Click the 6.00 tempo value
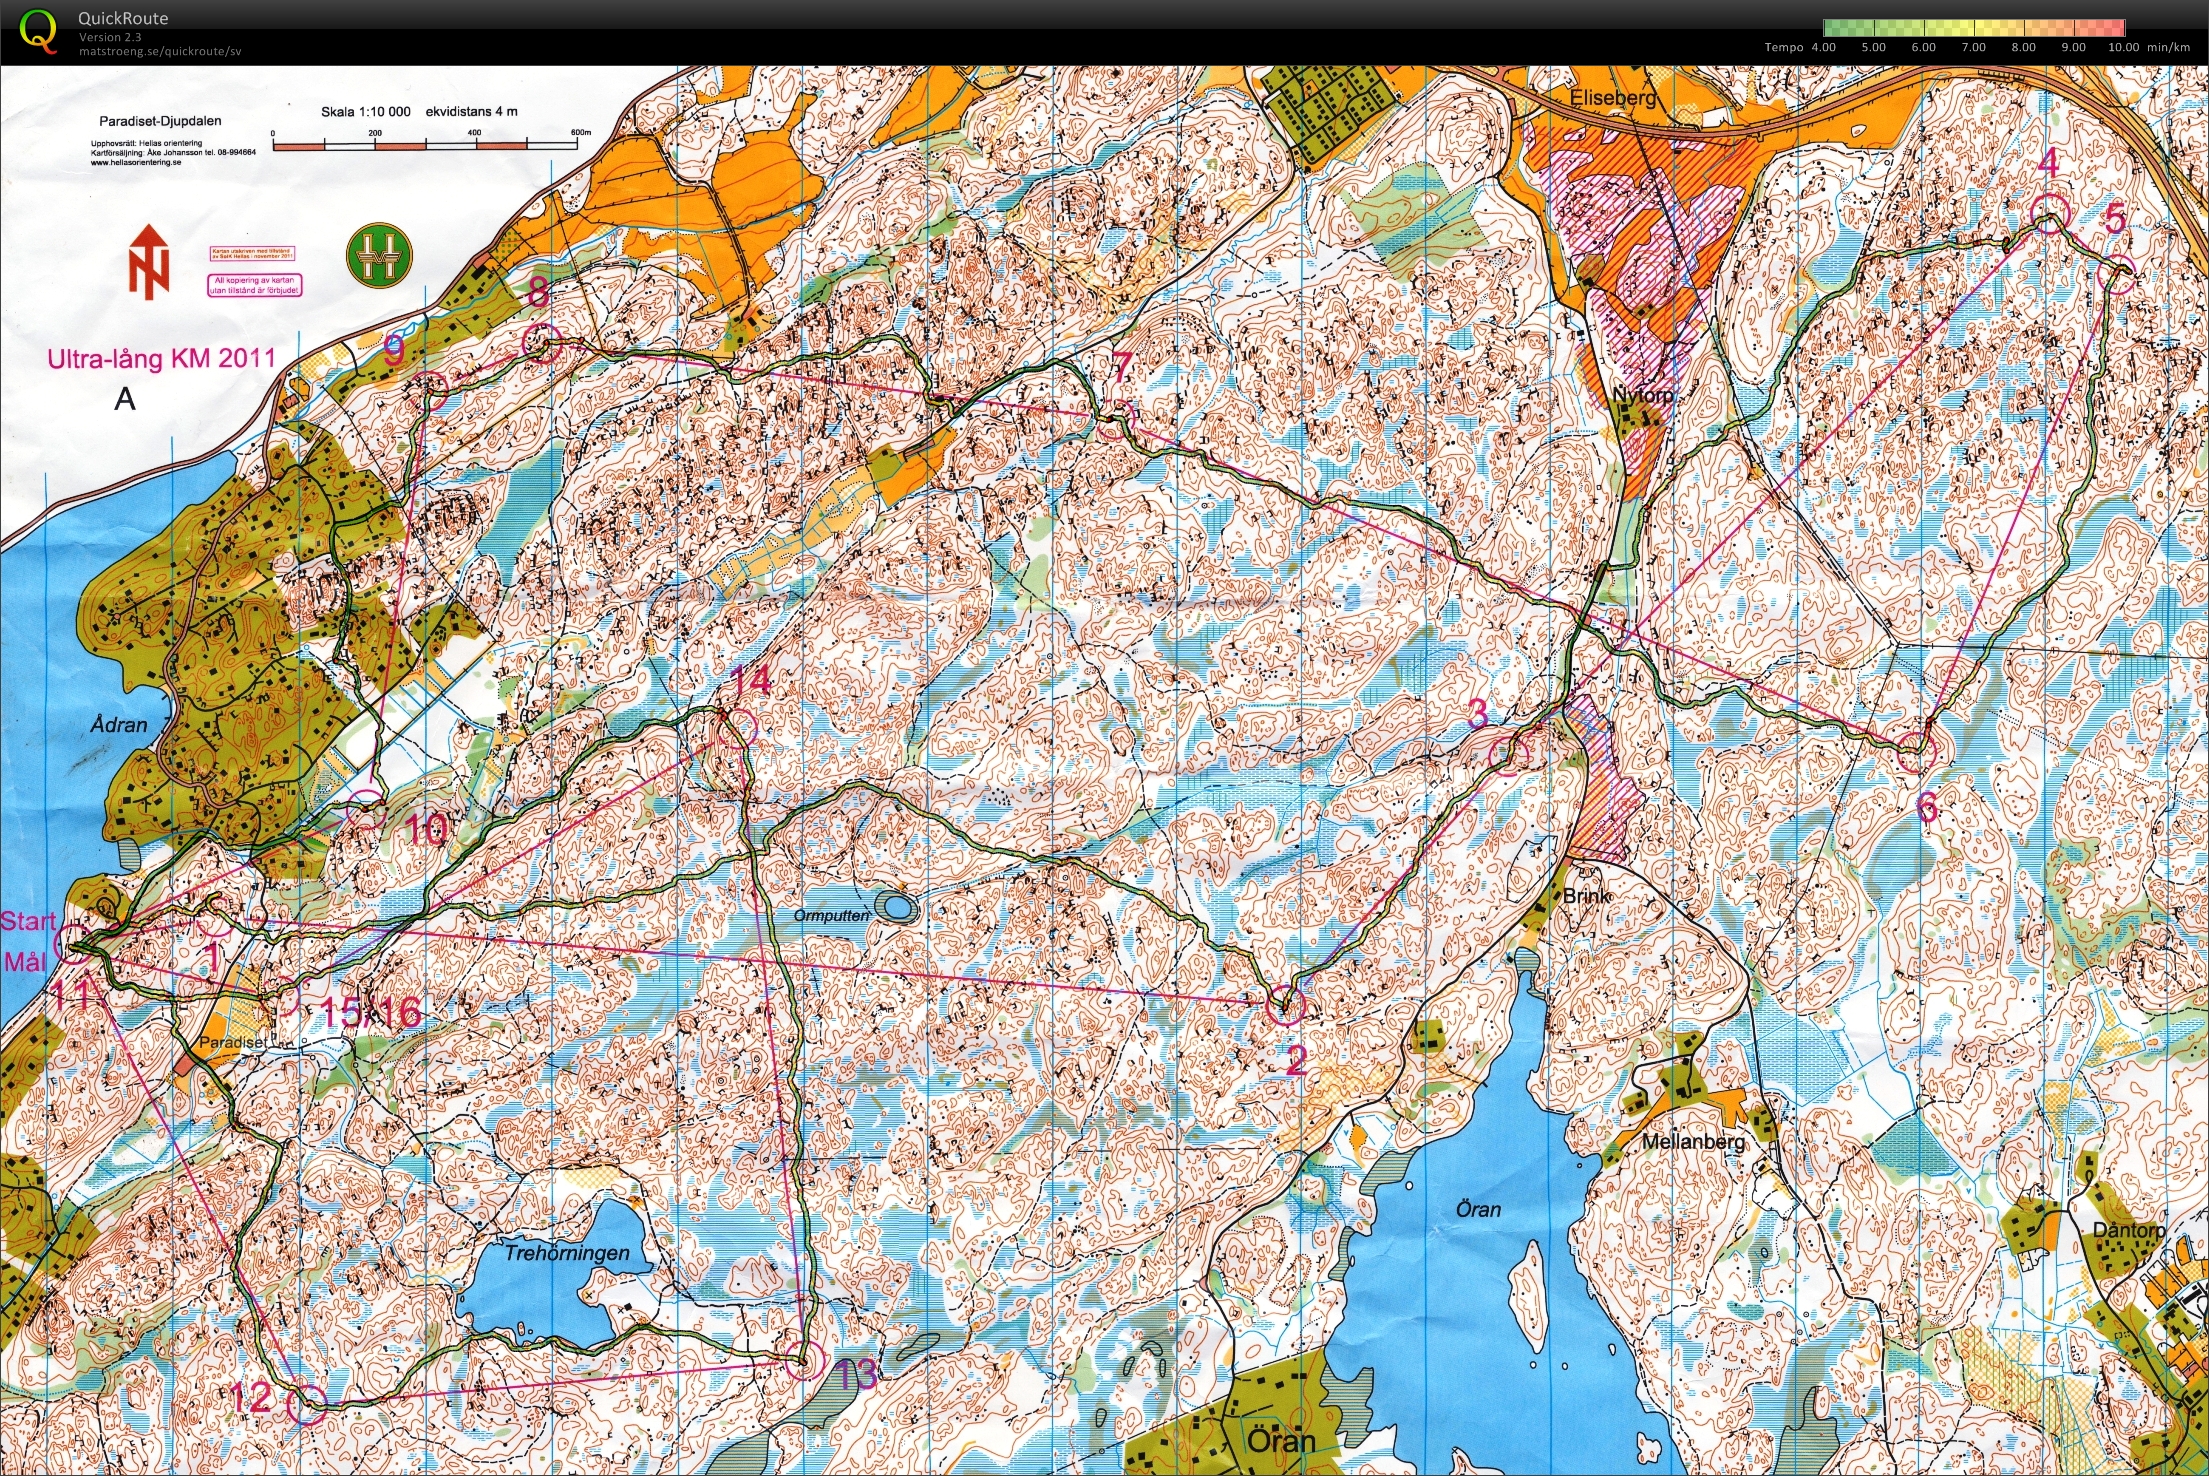 tap(1923, 47)
